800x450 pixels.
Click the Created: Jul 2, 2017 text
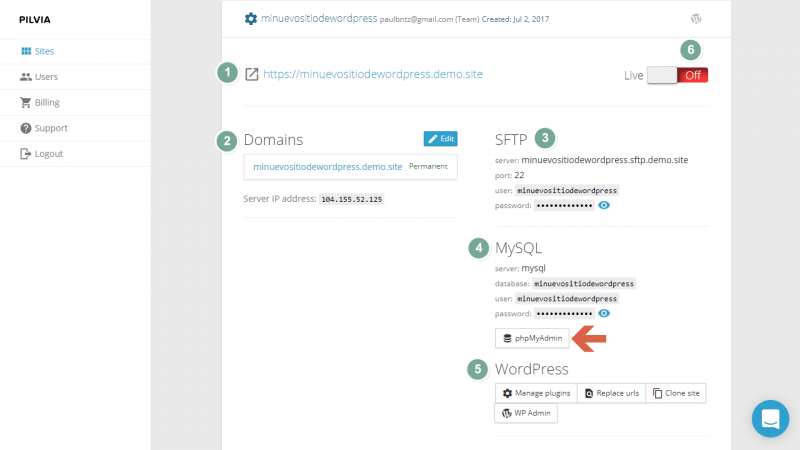[x=515, y=19]
